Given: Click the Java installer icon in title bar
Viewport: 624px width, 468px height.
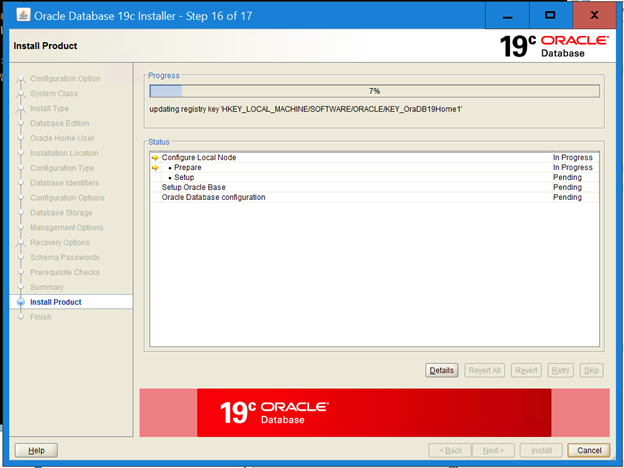Looking at the screenshot, I should [x=23, y=15].
